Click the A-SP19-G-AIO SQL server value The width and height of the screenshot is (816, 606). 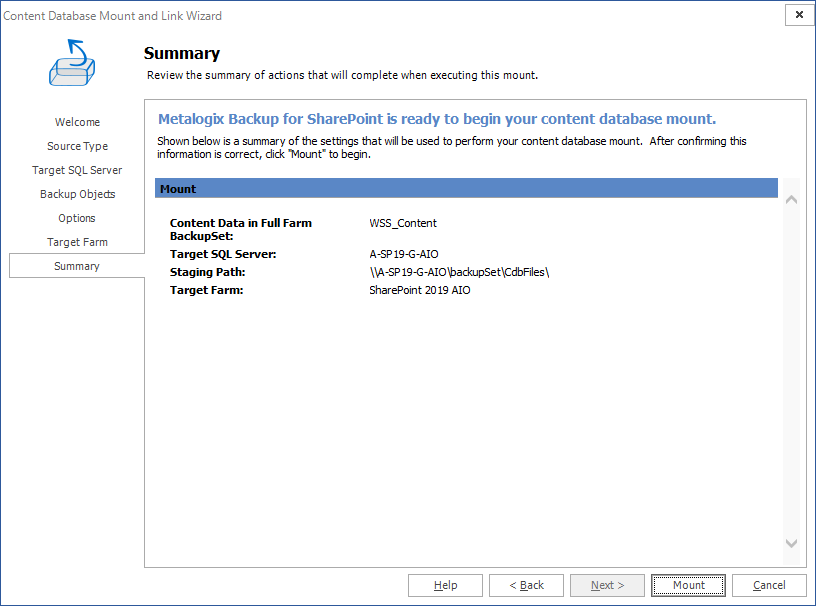click(404, 254)
